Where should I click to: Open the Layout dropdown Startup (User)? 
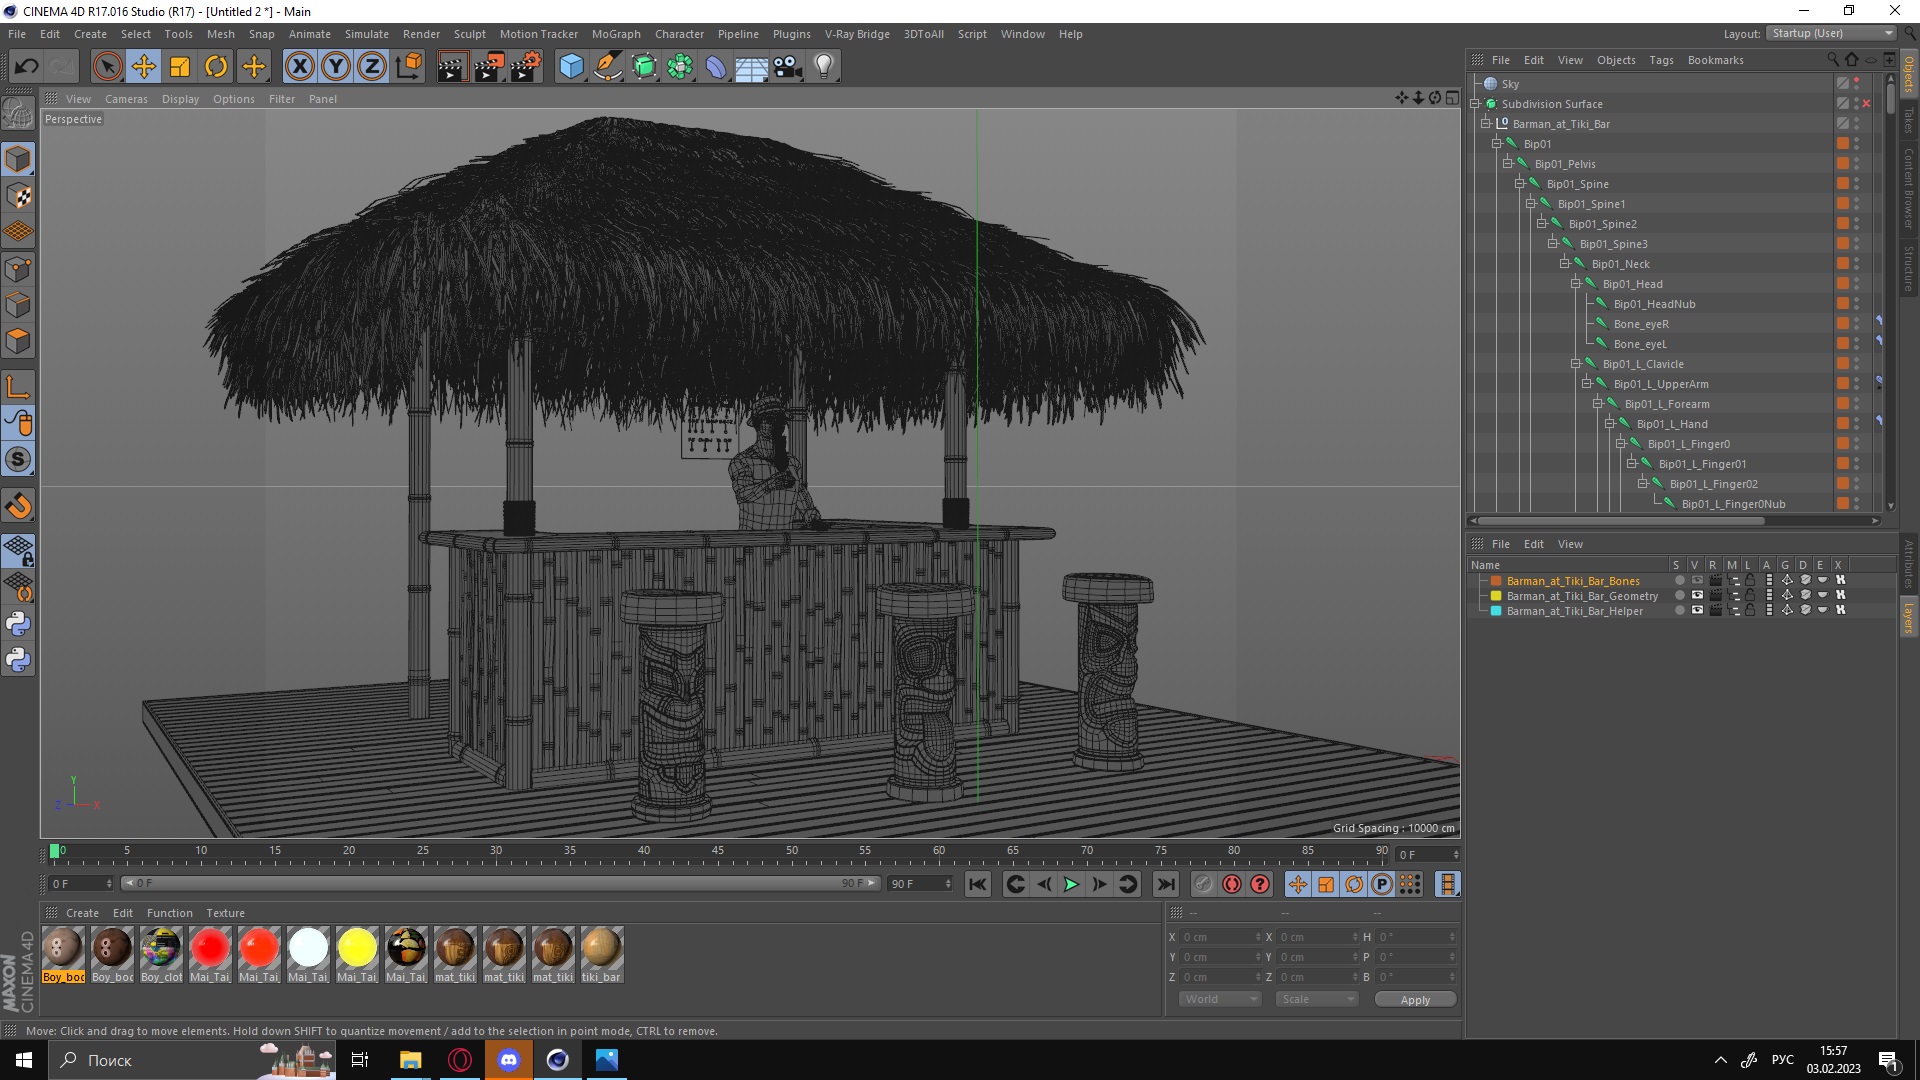(1831, 33)
